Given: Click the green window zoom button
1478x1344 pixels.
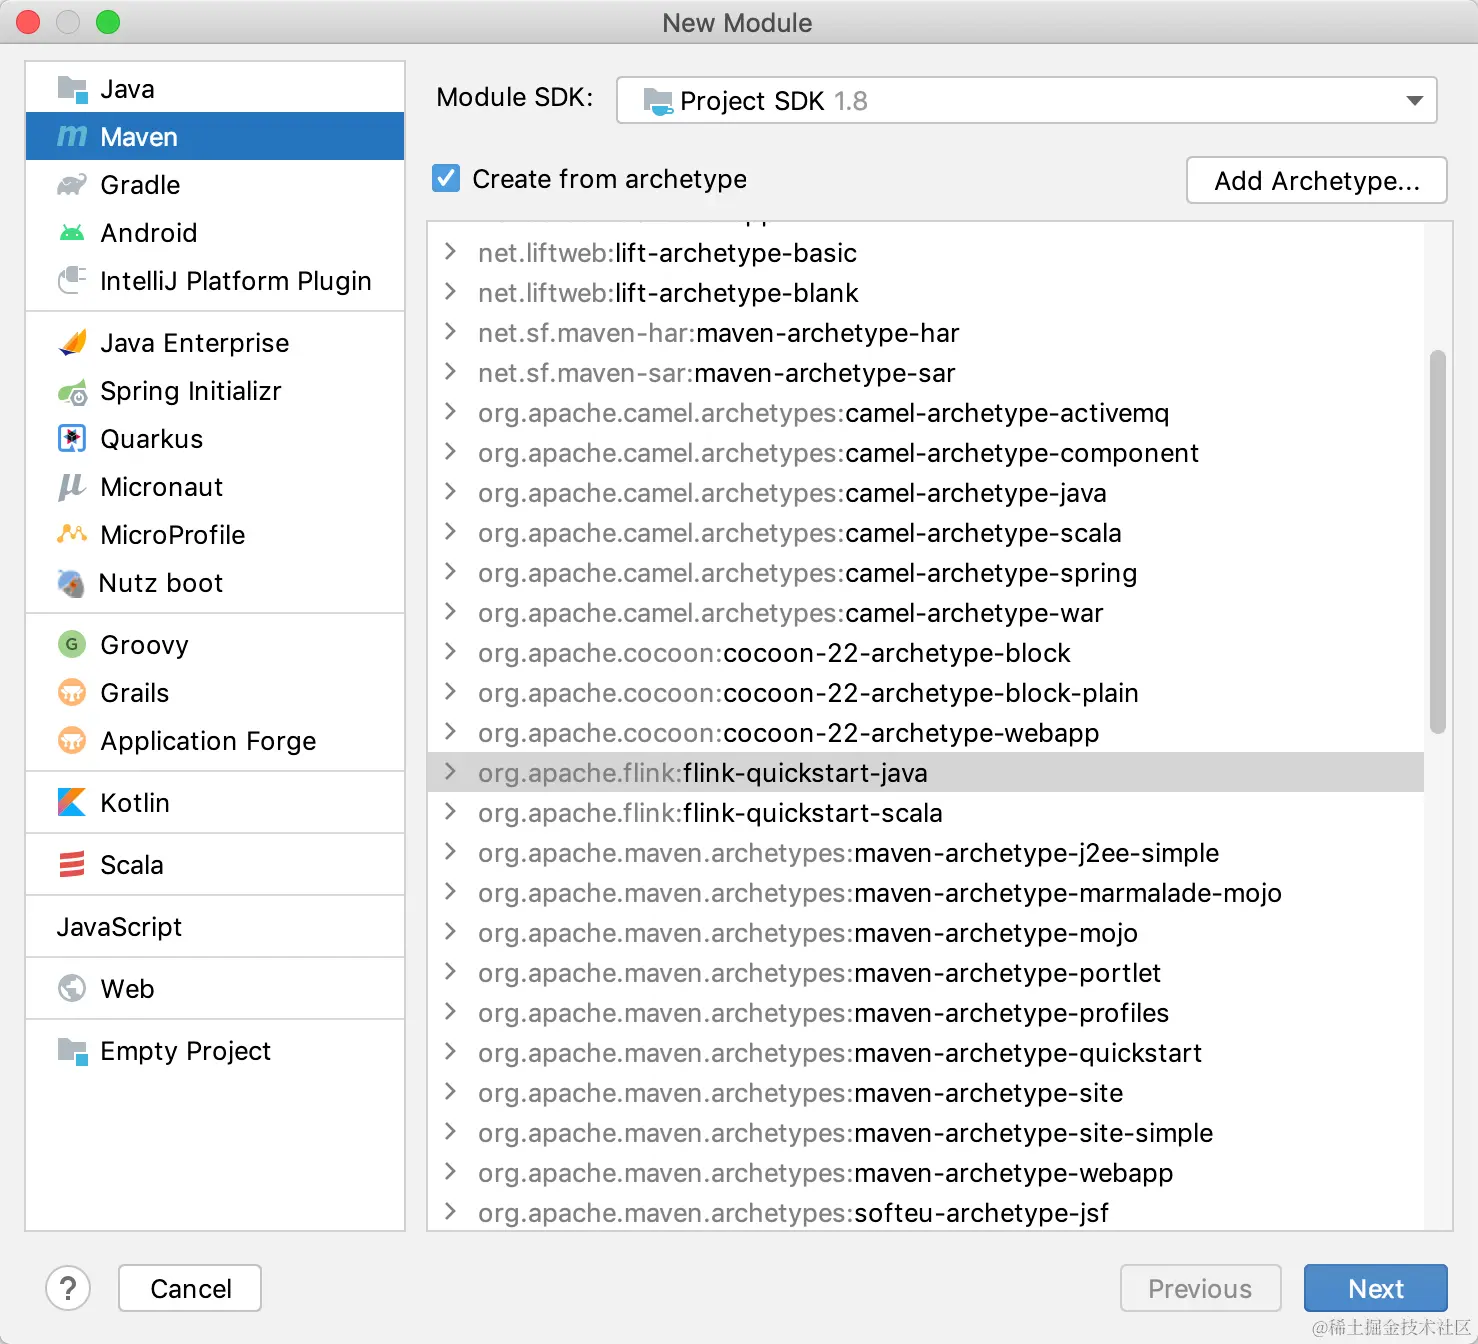Looking at the screenshot, I should click(x=108, y=22).
